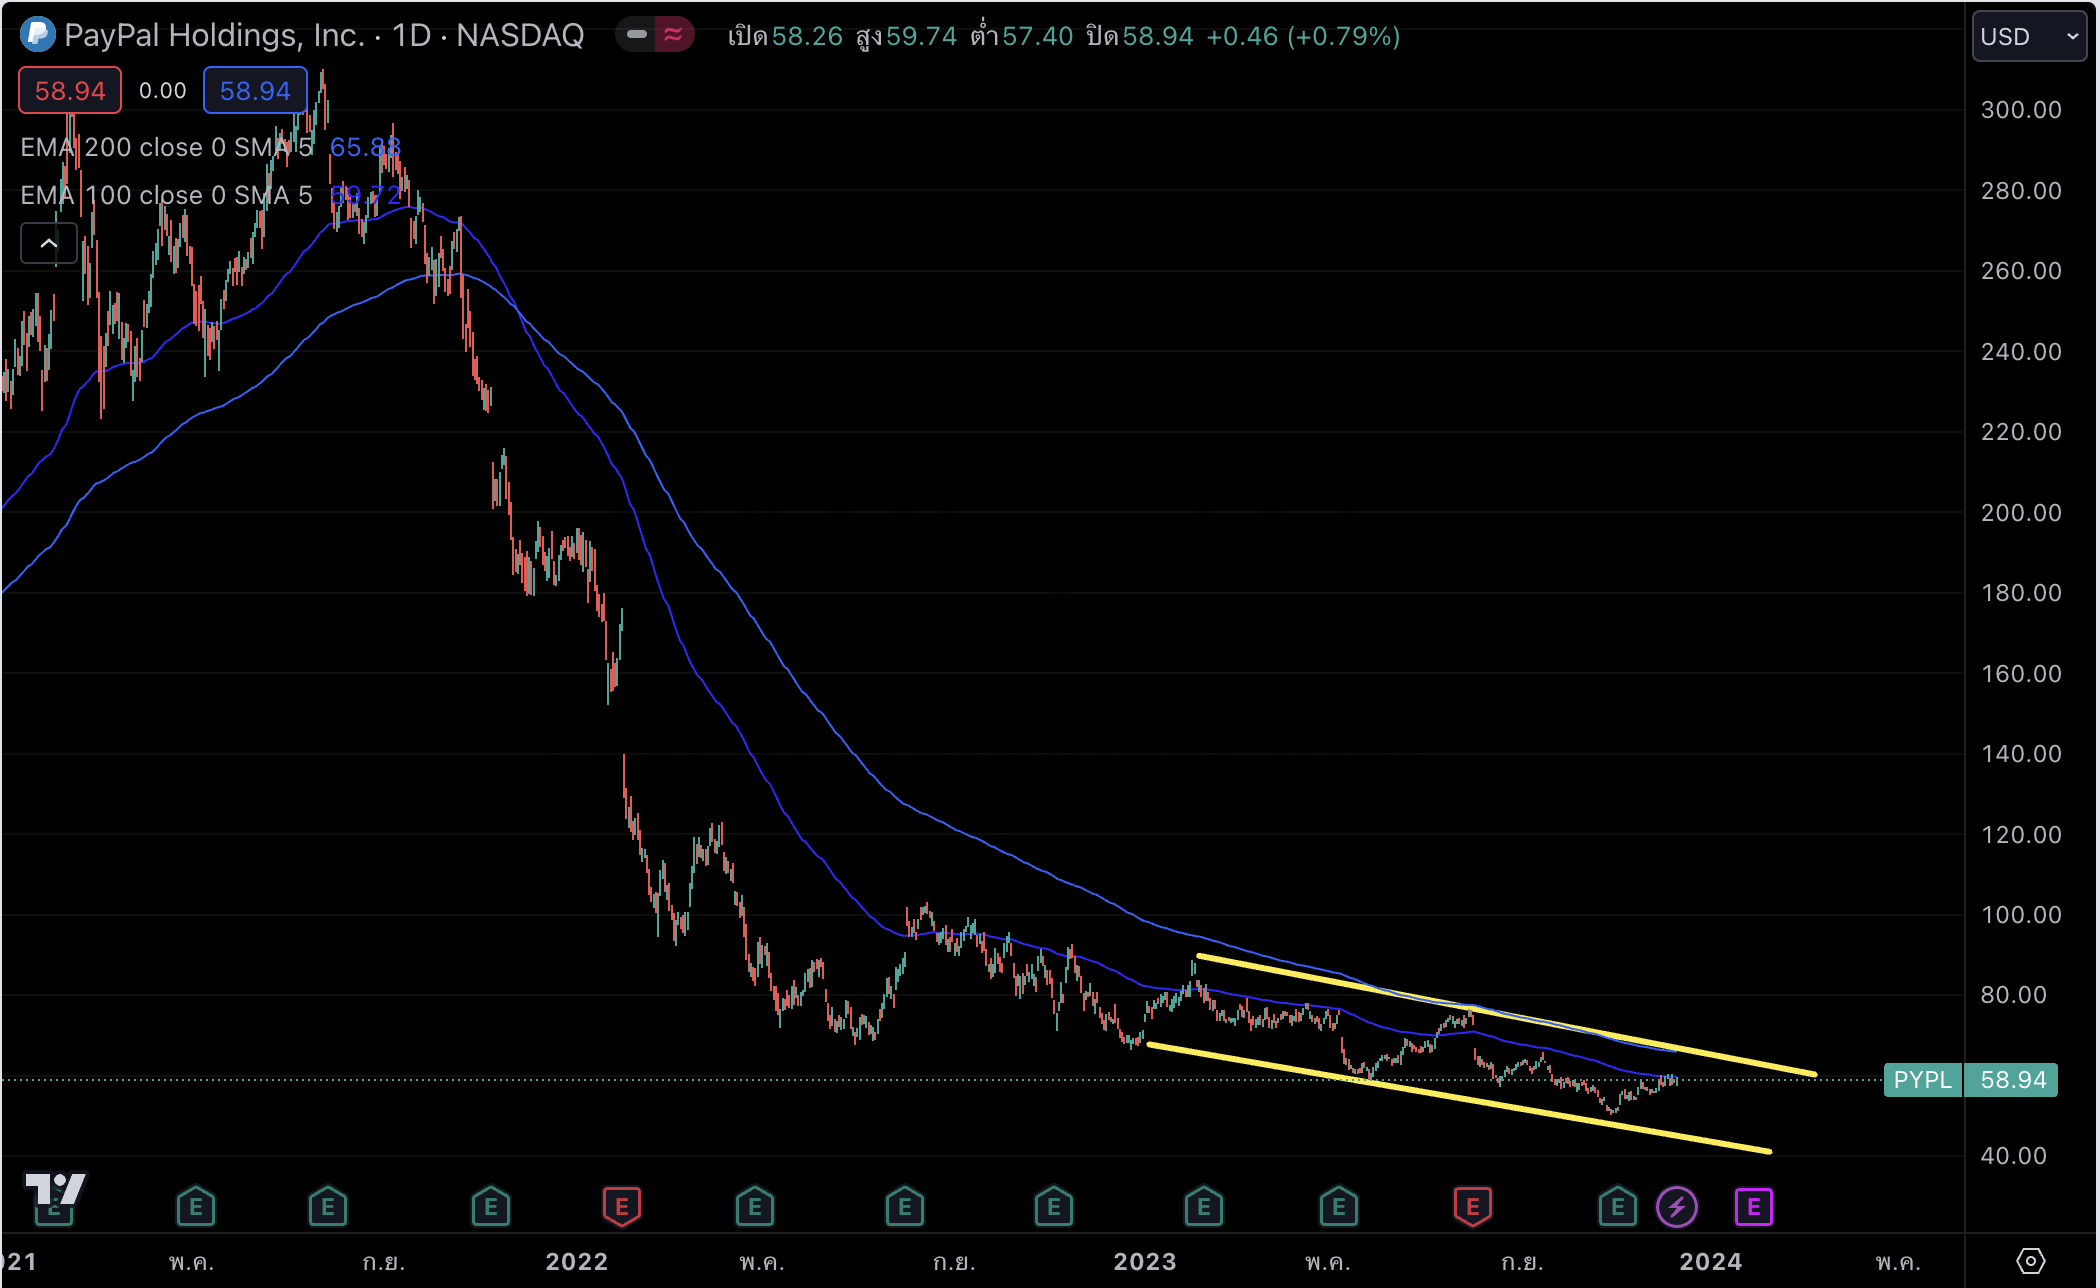Click the green E earnings marker above พ.ค. 2022
The width and height of the screenshot is (2100, 1288).
pos(755,1207)
